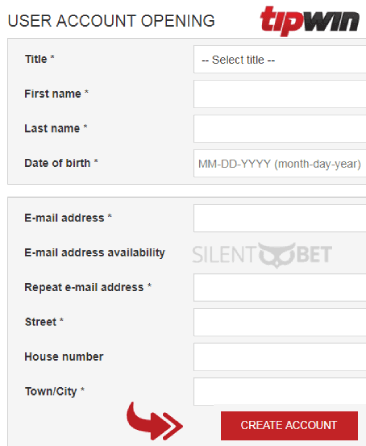Viewport: 366px width, 446px height.
Task: Focus the First name input field
Action: (x=280, y=94)
